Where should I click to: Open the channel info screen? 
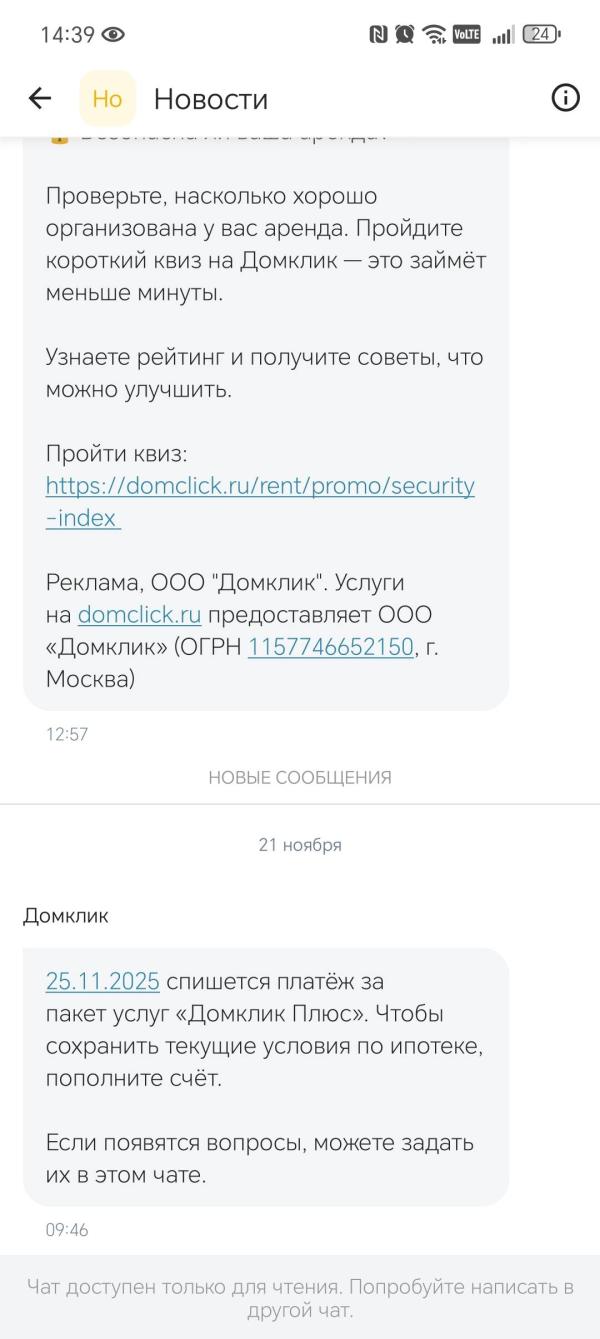coord(564,98)
